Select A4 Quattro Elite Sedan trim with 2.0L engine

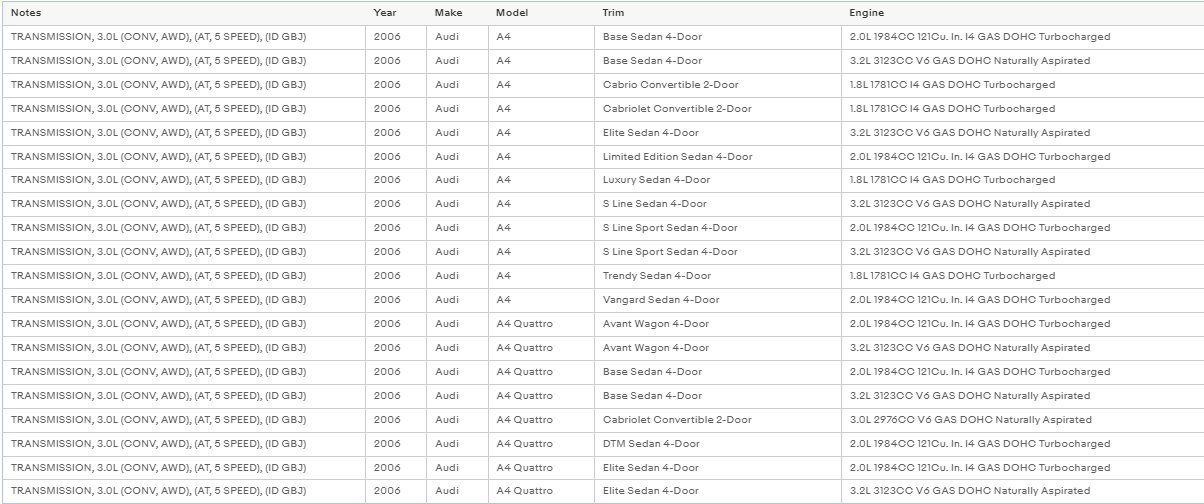718,468
